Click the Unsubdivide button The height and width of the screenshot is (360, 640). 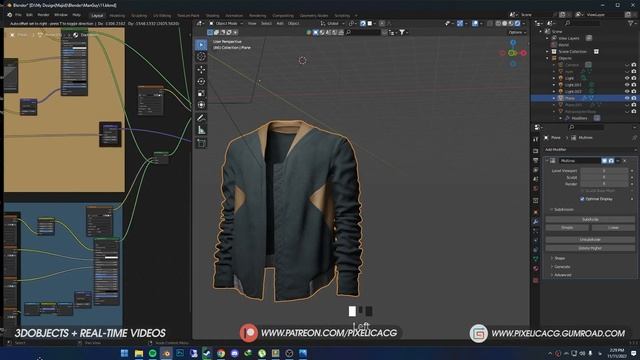coord(590,240)
